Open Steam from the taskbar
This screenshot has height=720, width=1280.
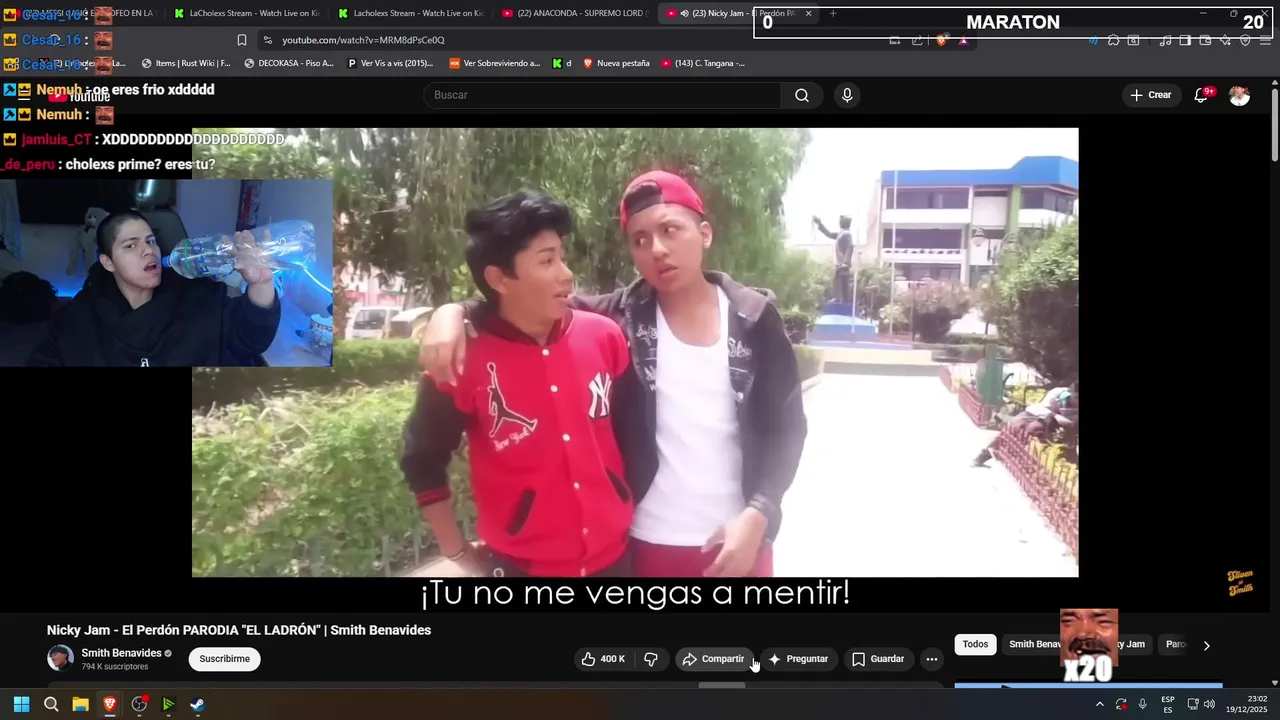[x=198, y=704]
